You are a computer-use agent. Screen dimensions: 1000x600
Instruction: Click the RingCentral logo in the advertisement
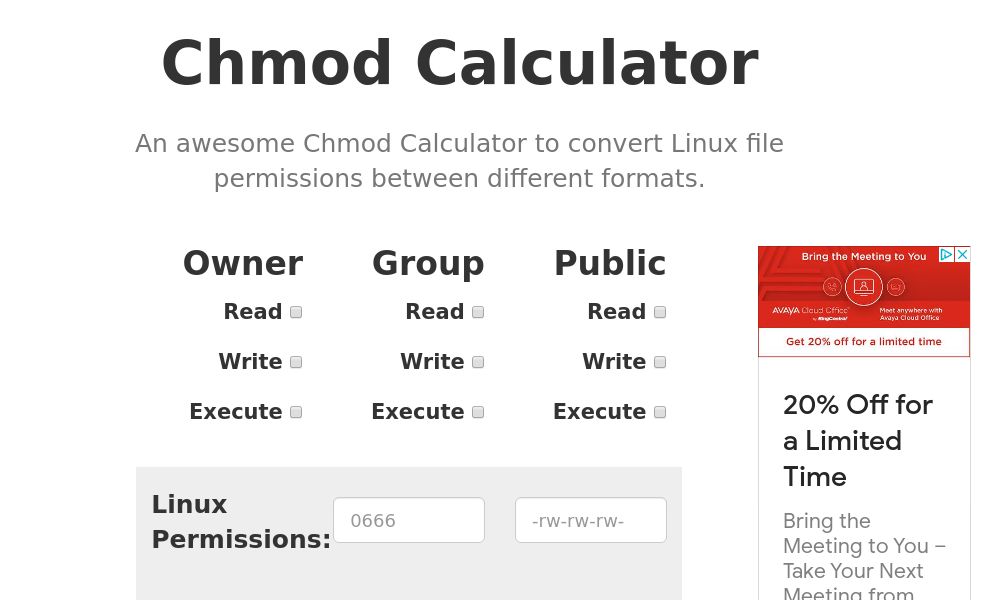click(833, 319)
